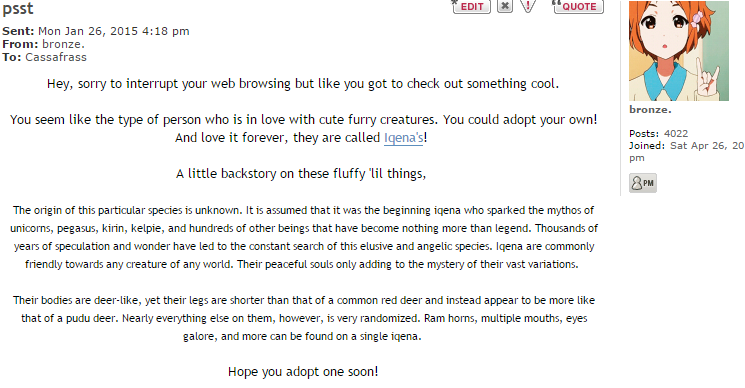
Task: Select recipient Cassafrass in To field
Action: click(x=56, y=57)
